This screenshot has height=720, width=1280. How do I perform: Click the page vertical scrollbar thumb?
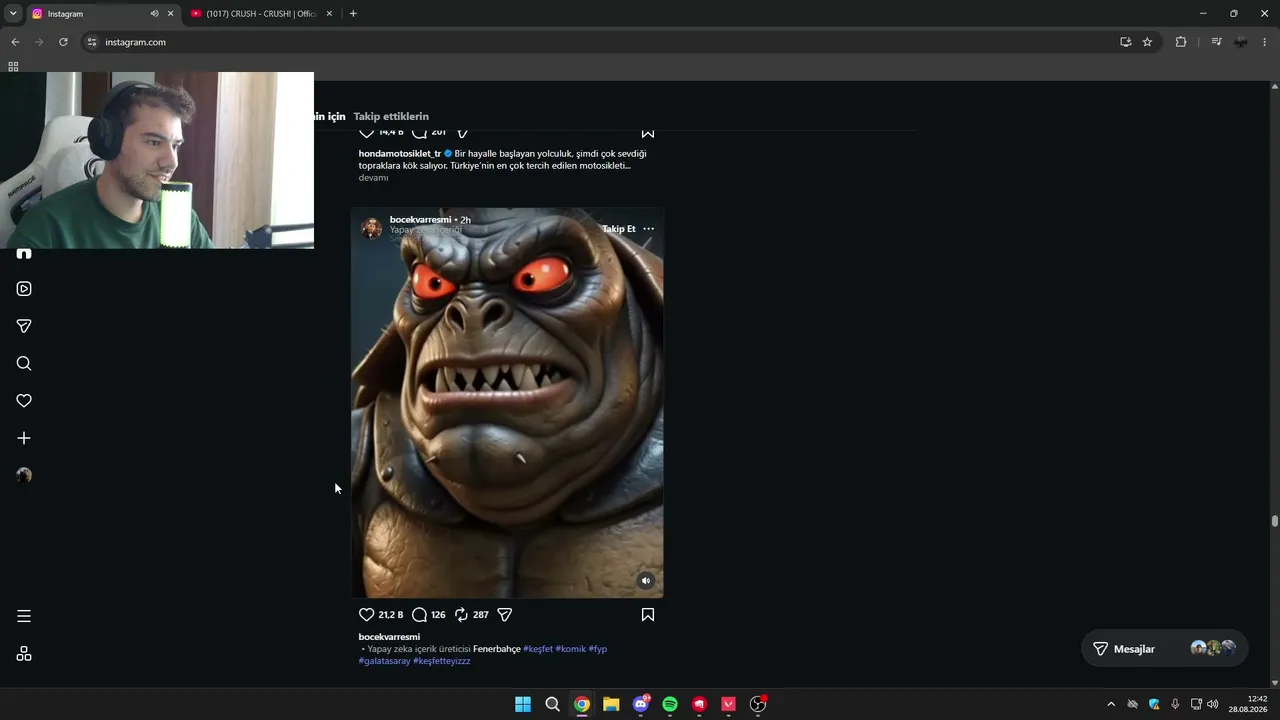tap(1275, 521)
